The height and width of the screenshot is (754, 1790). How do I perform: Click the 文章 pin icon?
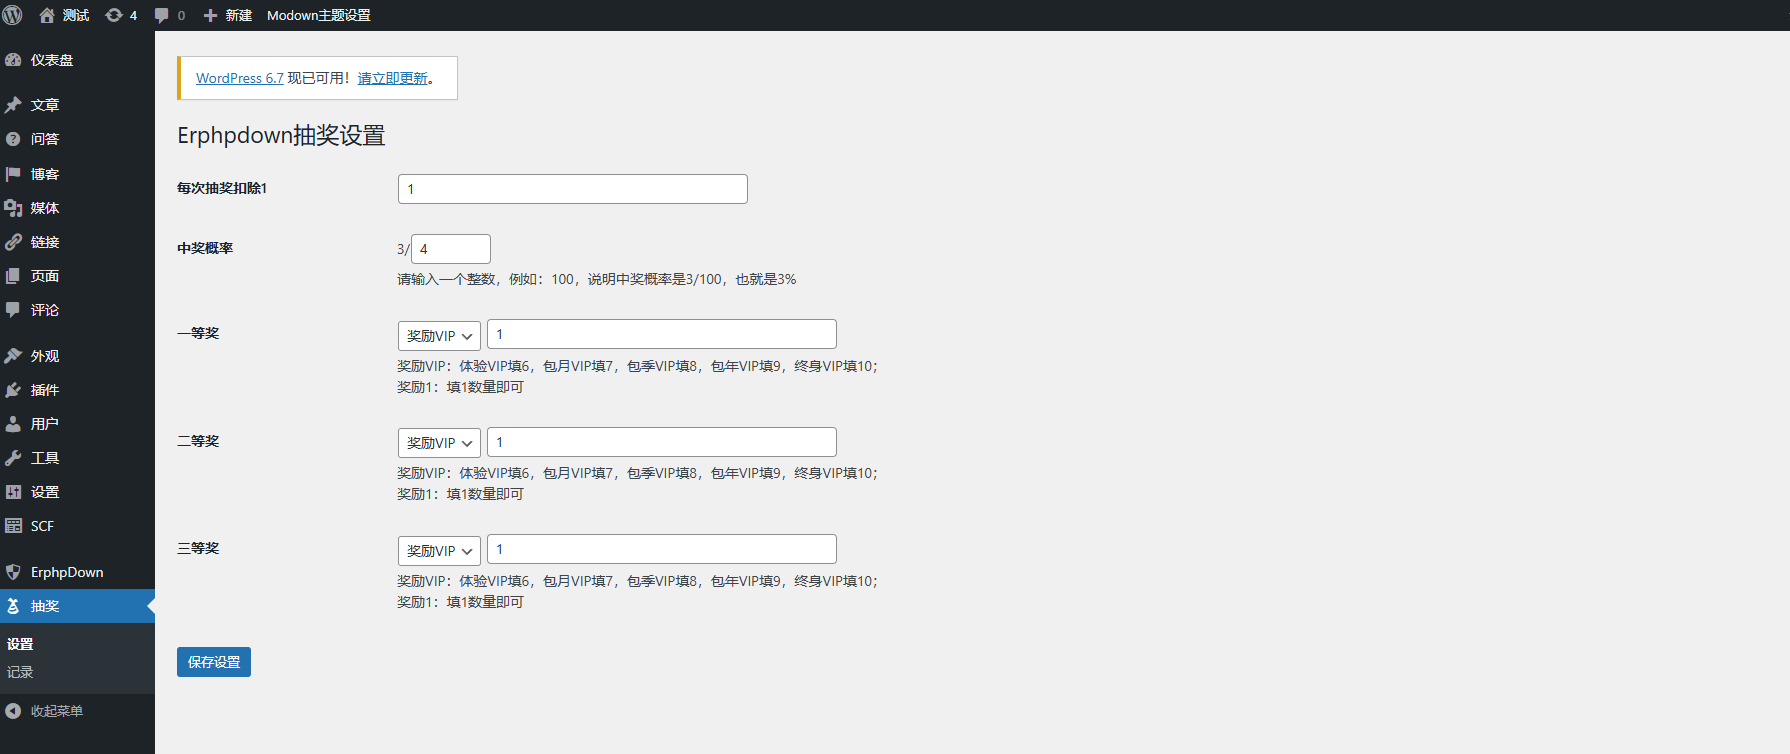pos(13,105)
